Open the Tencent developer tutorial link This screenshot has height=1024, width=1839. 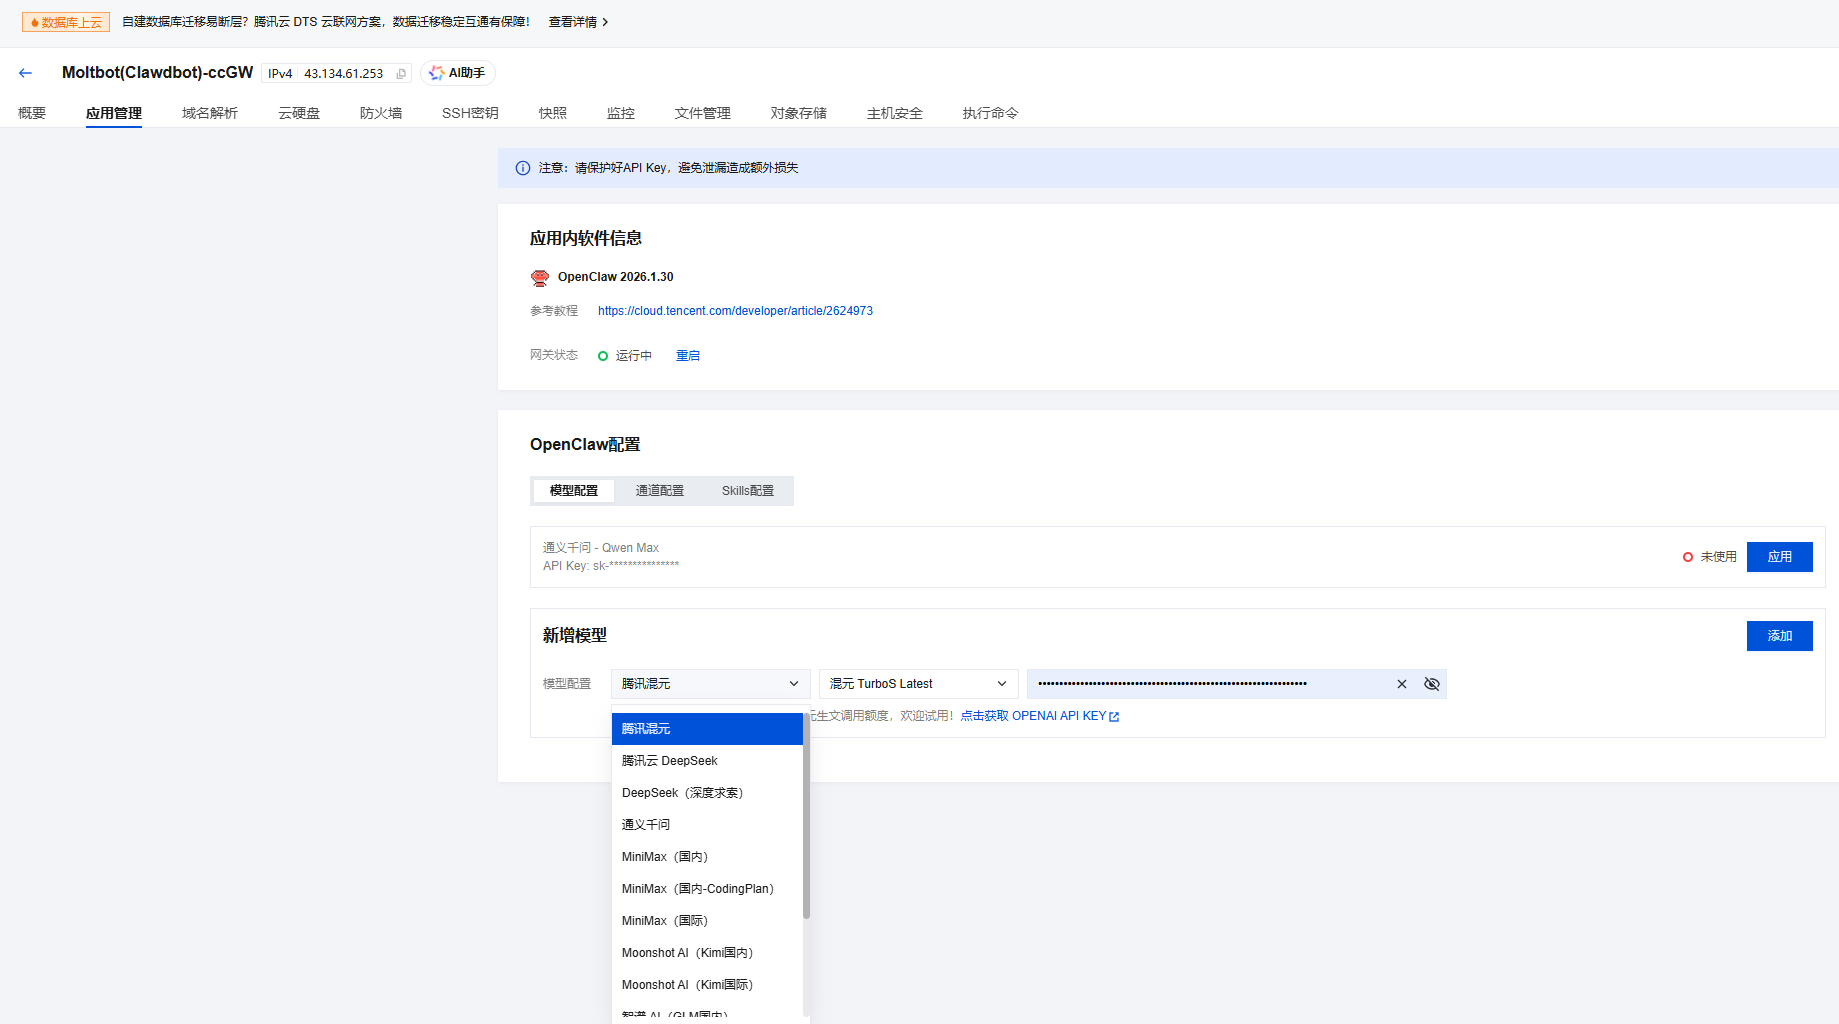(x=735, y=311)
